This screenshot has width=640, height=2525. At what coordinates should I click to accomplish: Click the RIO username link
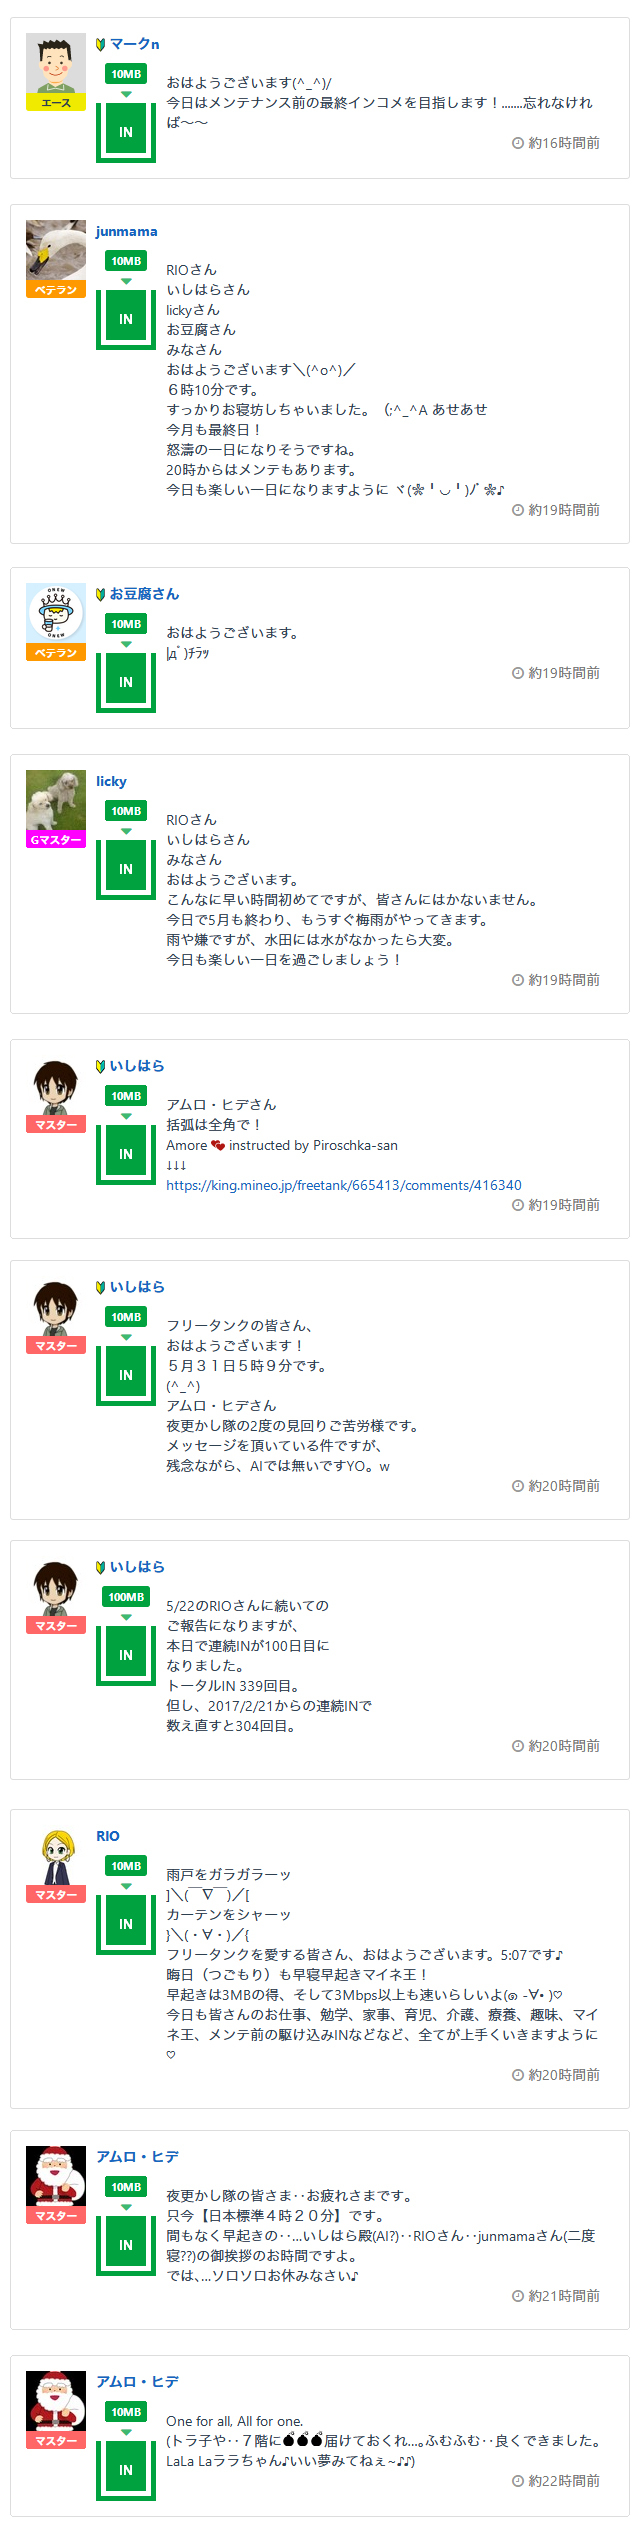click(107, 1836)
